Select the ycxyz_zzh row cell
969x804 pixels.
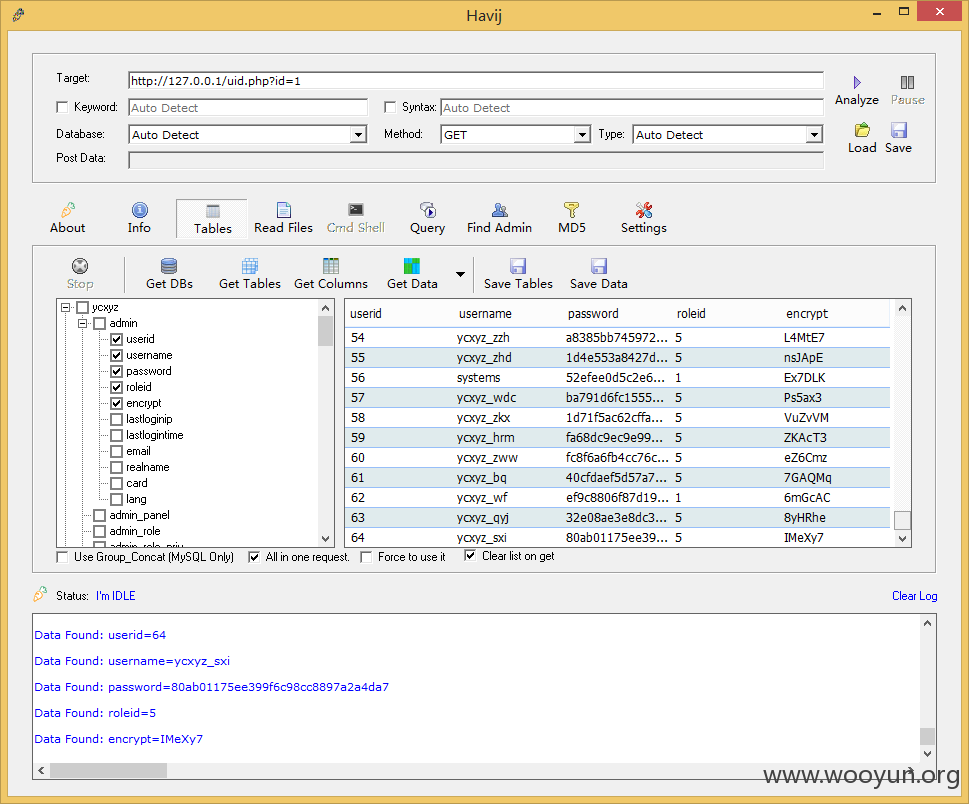pos(483,338)
